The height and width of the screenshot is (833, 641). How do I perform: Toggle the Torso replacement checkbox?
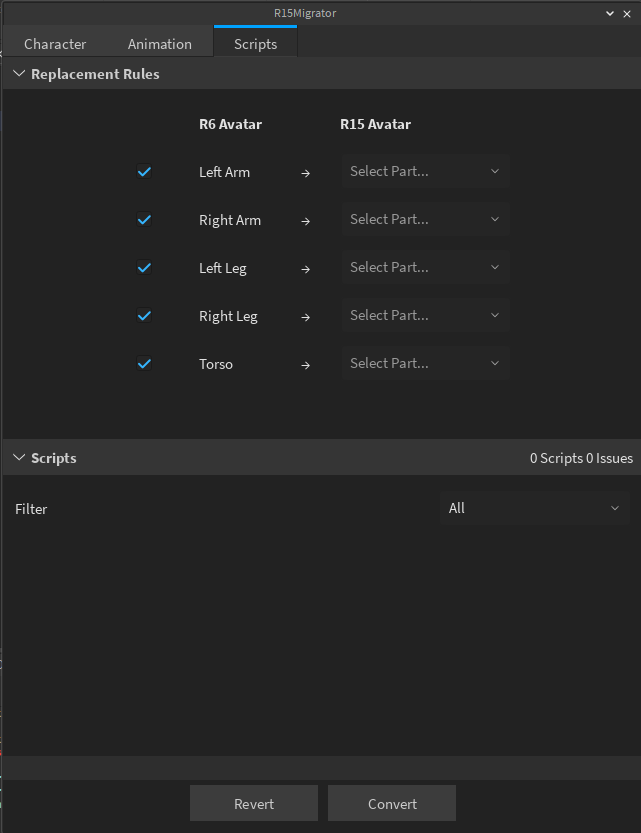pyautogui.click(x=144, y=364)
